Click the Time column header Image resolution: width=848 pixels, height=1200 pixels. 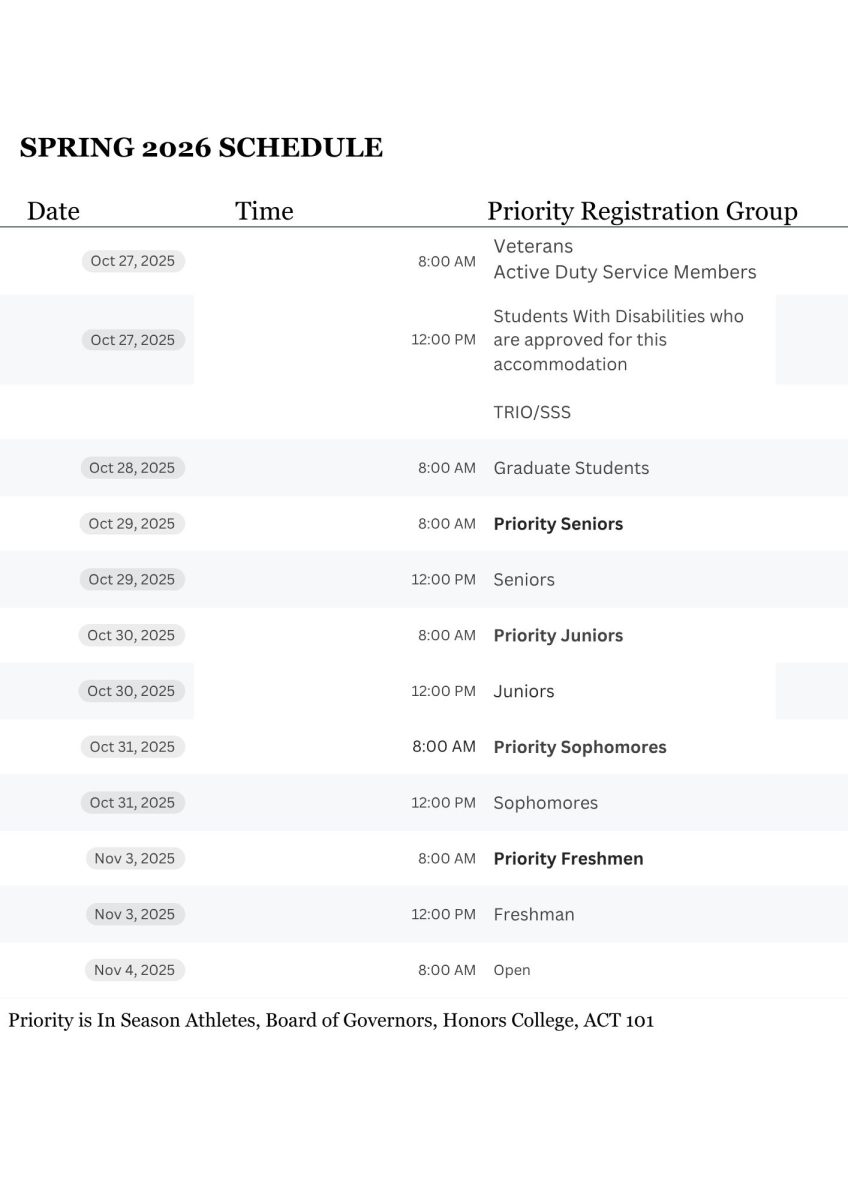264,211
